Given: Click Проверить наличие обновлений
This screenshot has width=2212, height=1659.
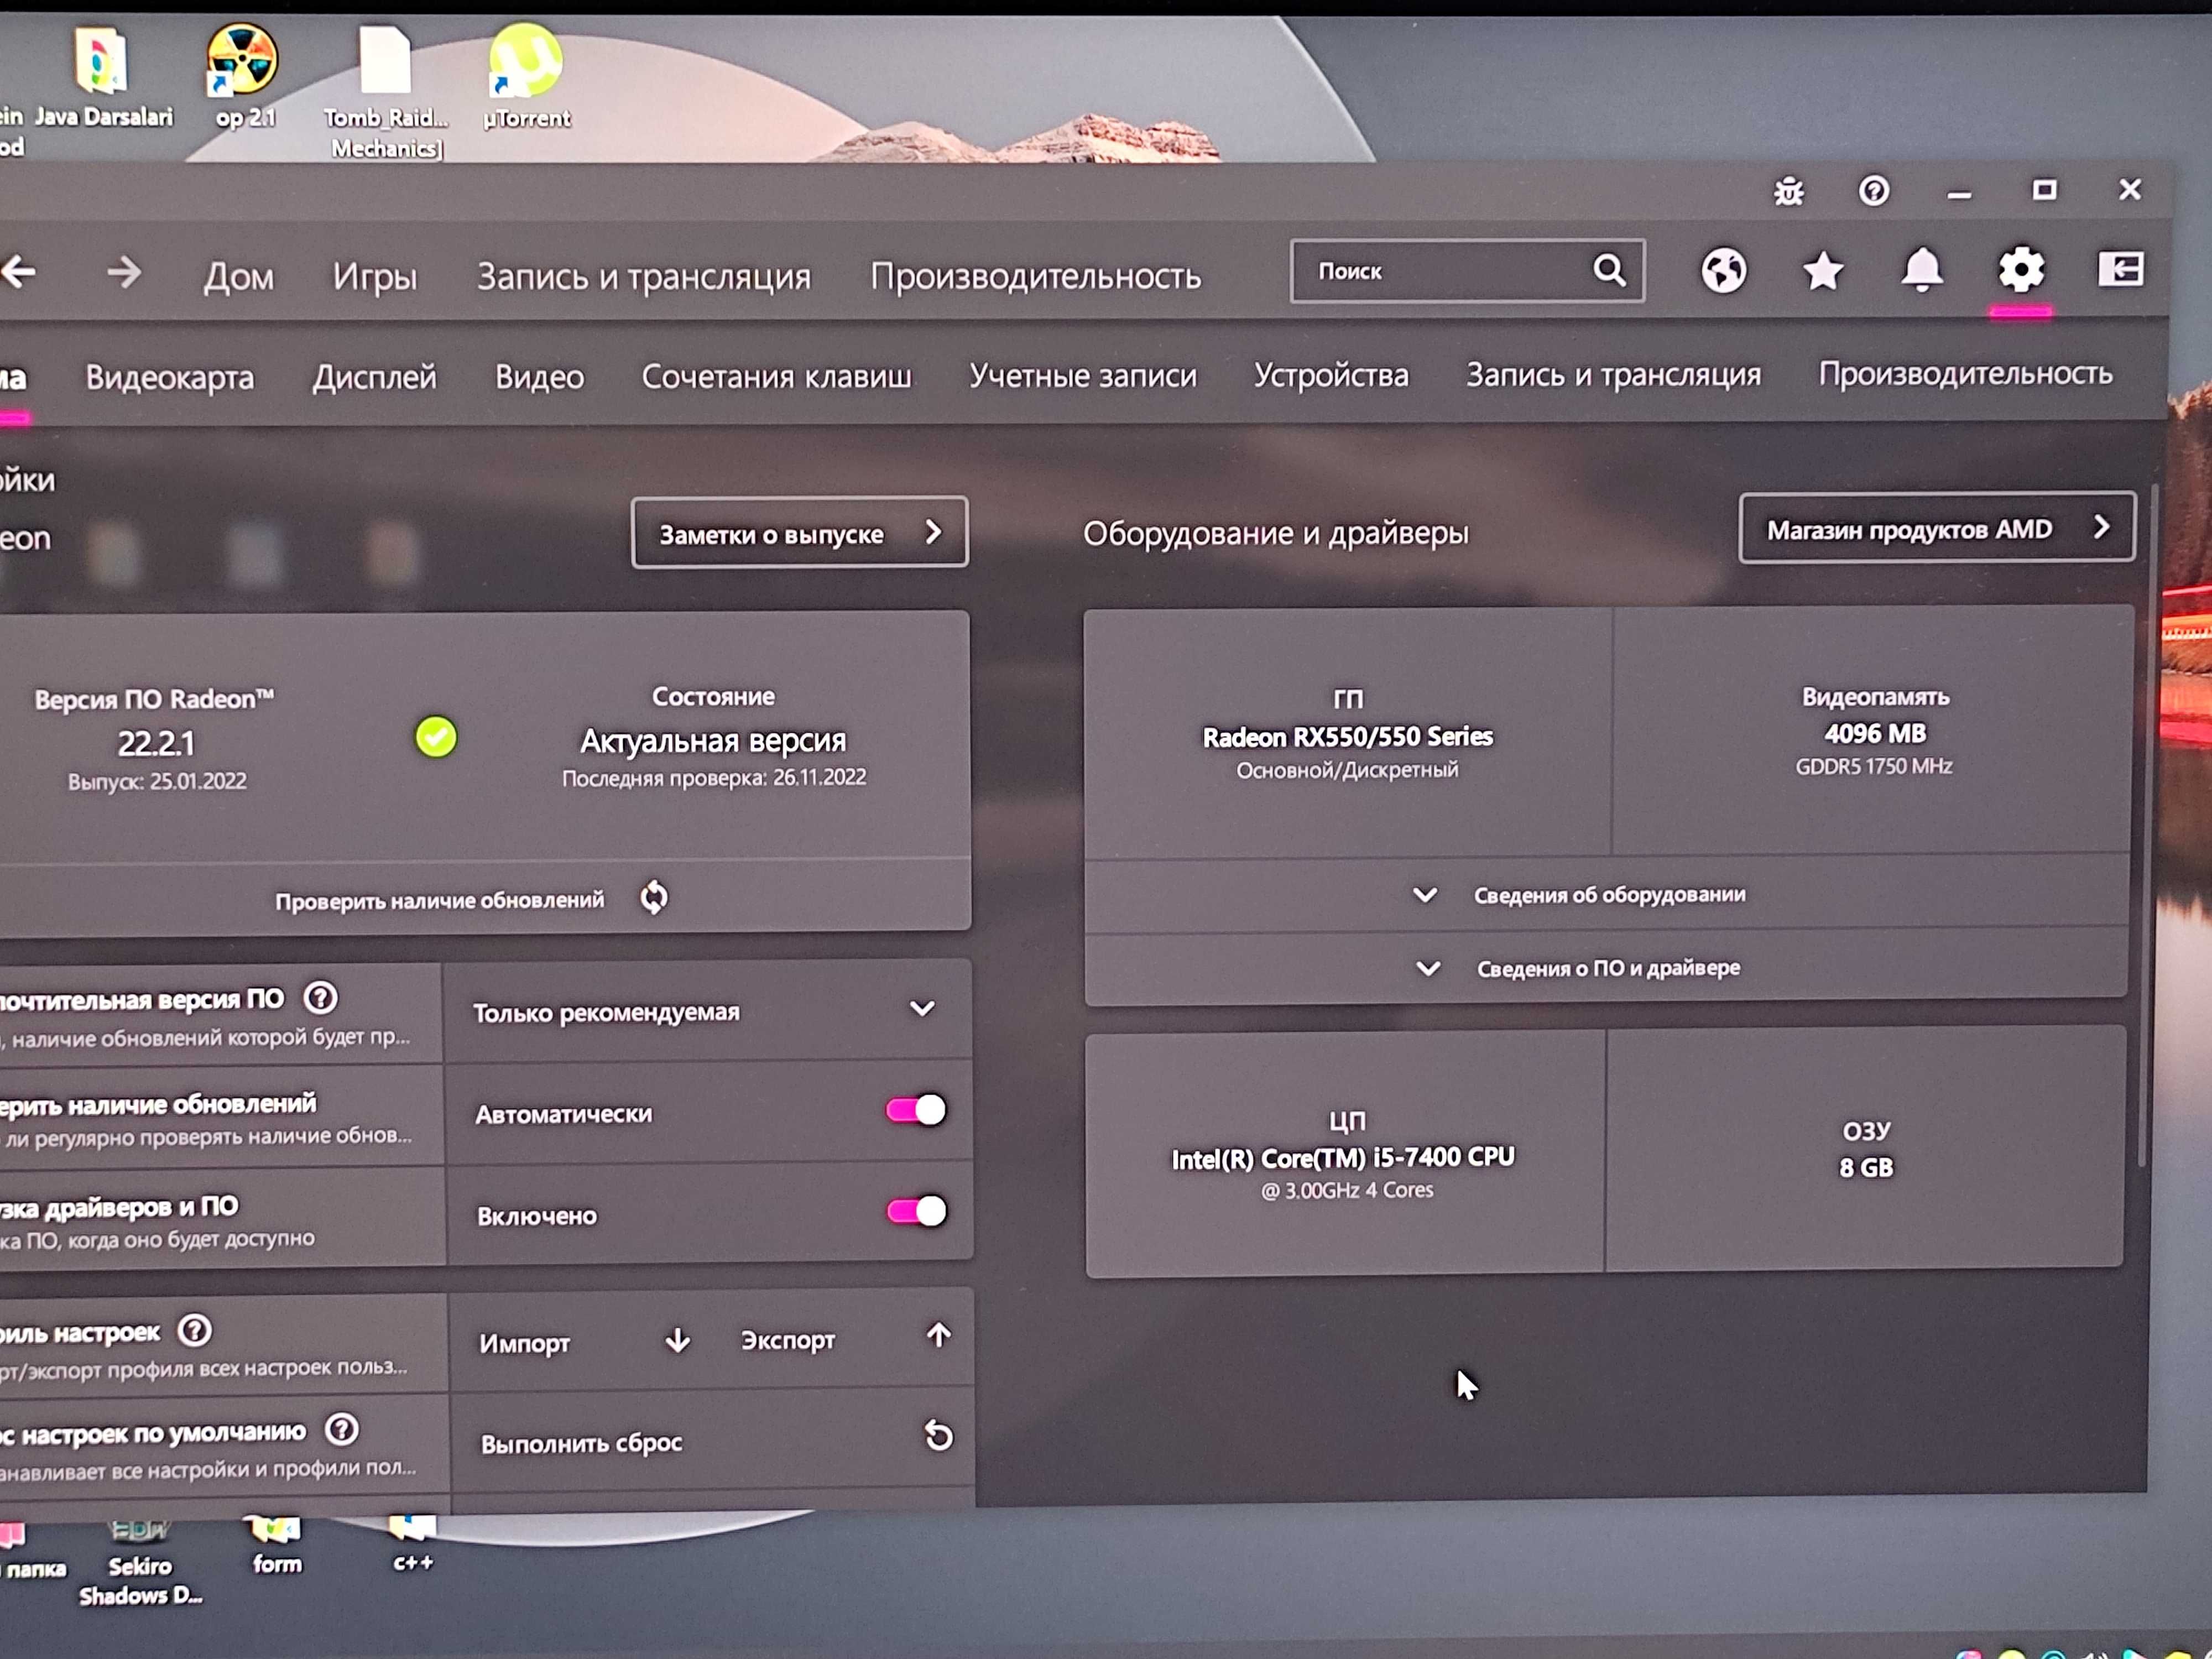Looking at the screenshot, I should click(x=440, y=900).
